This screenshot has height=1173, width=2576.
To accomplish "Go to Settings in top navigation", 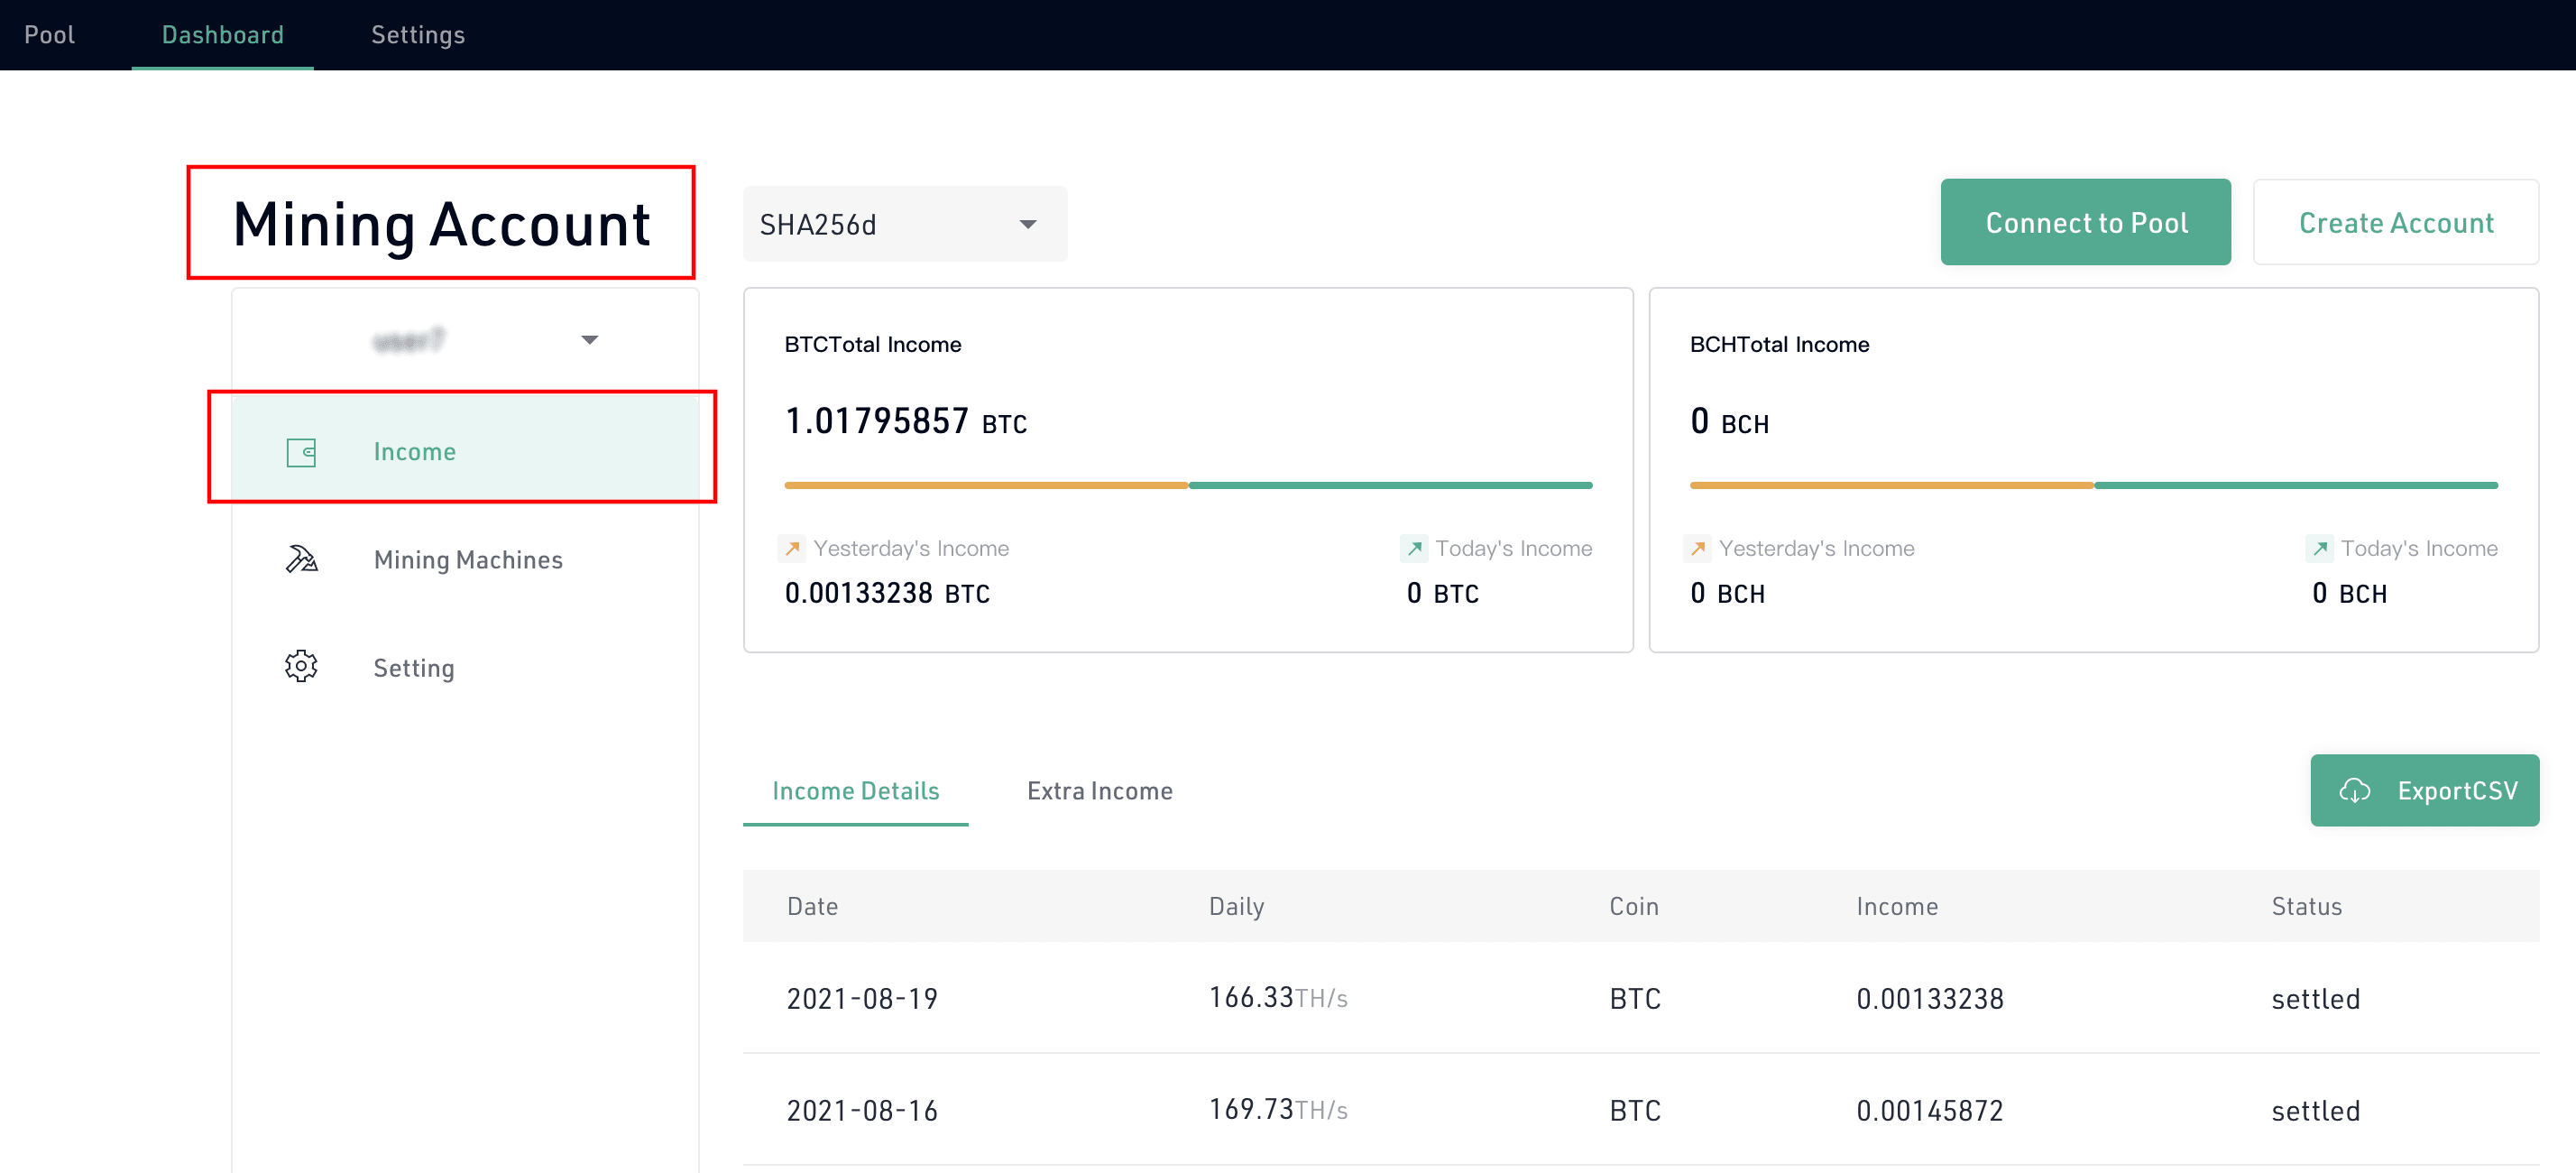I will [x=418, y=35].
